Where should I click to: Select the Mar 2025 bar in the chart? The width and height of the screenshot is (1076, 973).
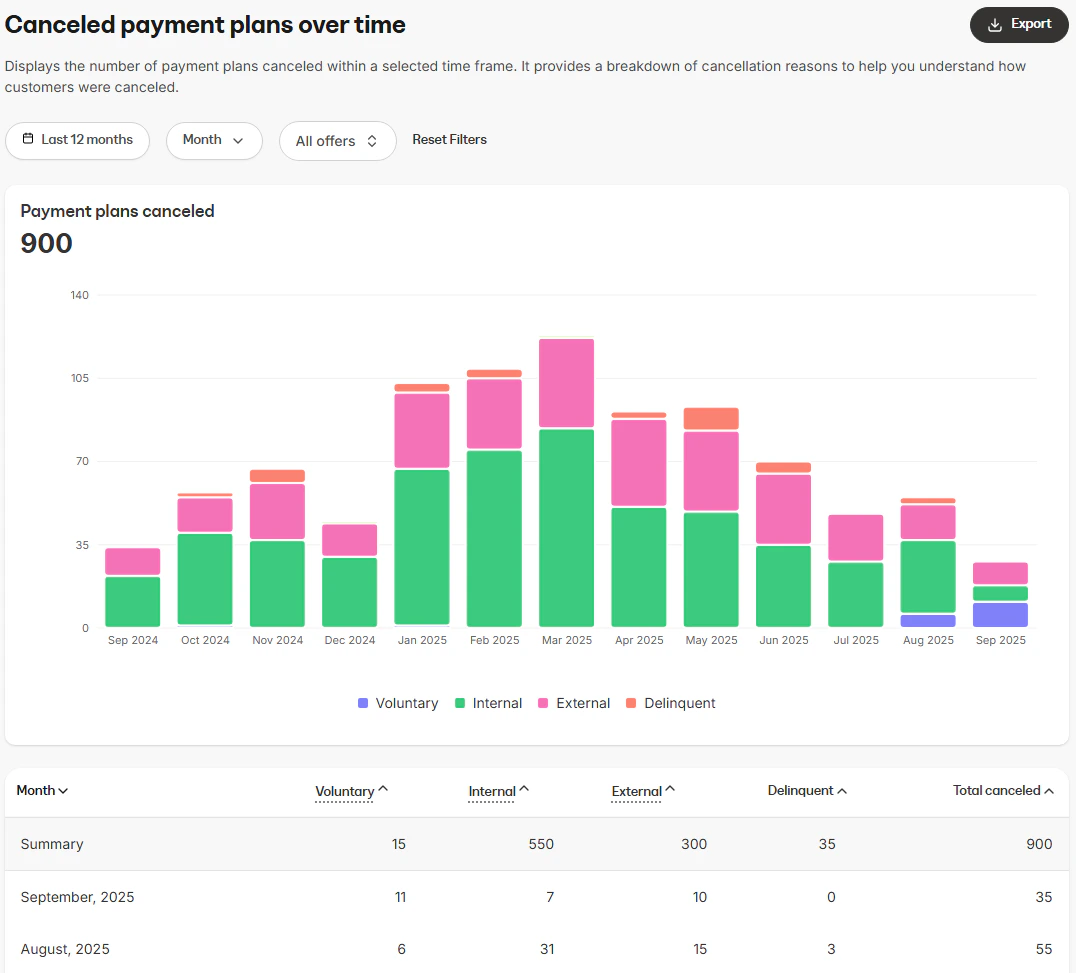[566, 480]
